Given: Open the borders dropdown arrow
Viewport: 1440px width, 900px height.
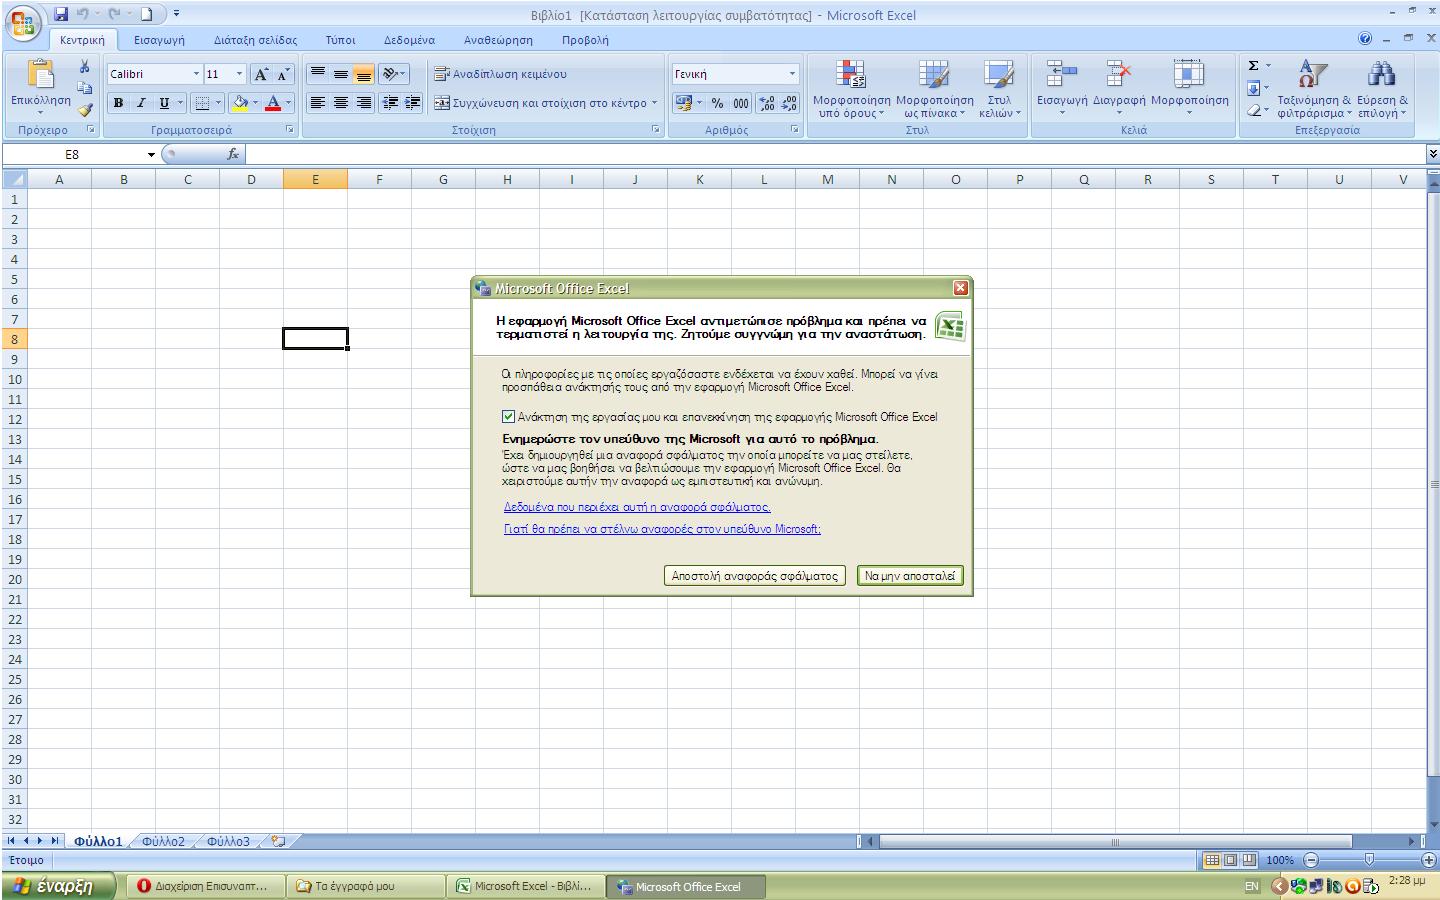Looking at the screenshot, I should pos(218,103).
